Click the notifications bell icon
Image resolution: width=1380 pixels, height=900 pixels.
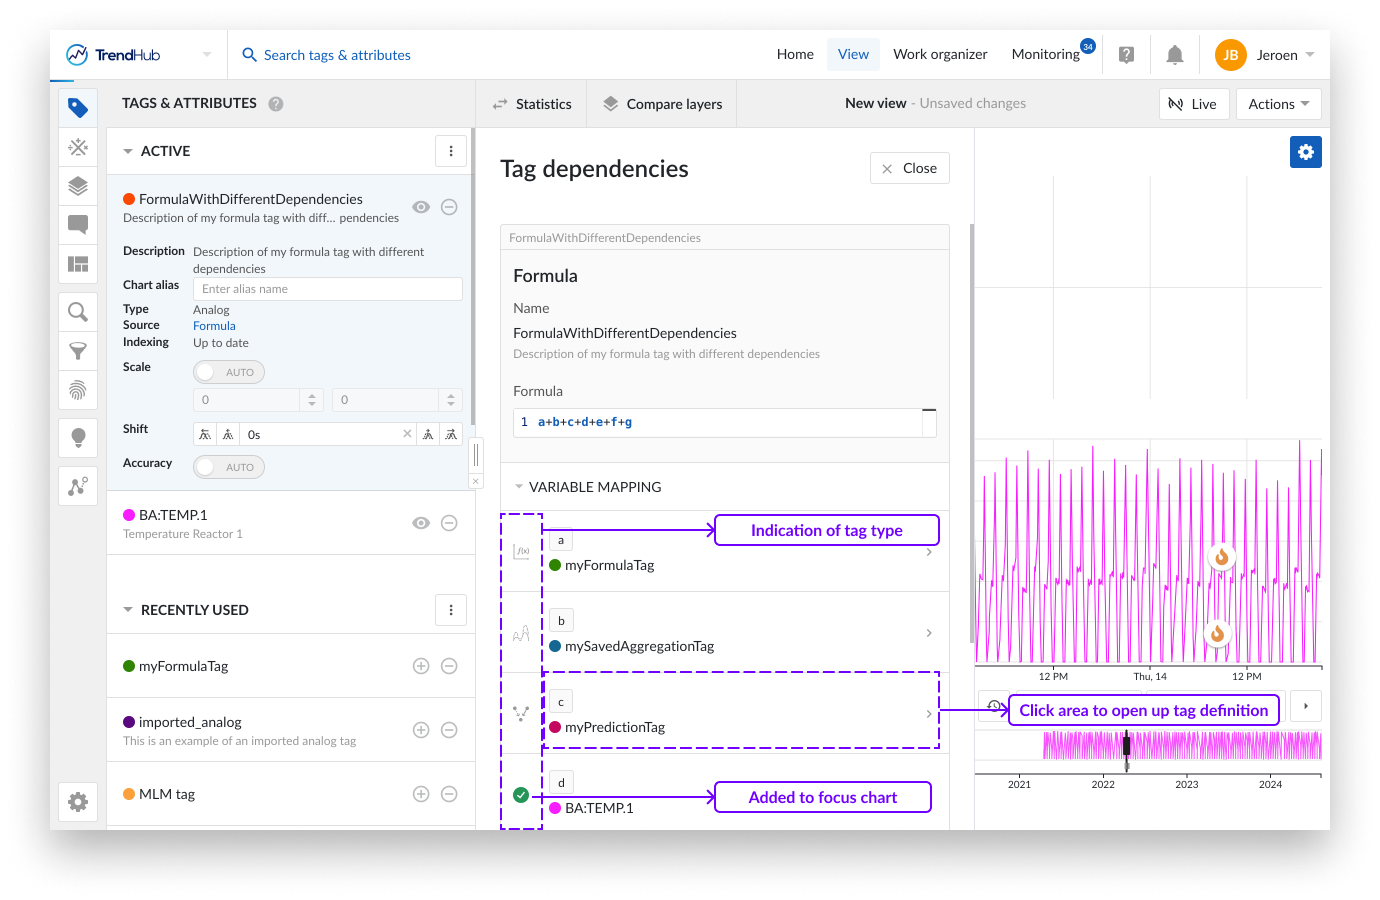1175,55
